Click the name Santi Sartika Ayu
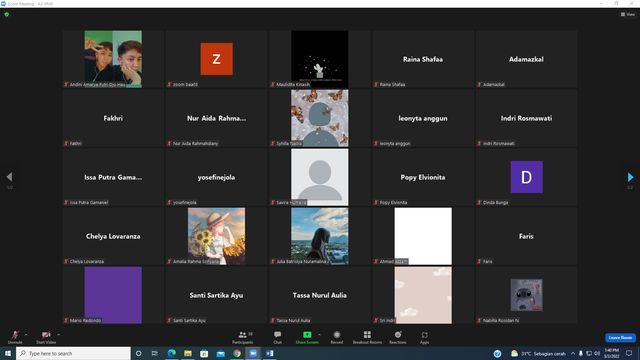Image resolution: width=640 pixels, height=360 pixels. tap(216, 295)
